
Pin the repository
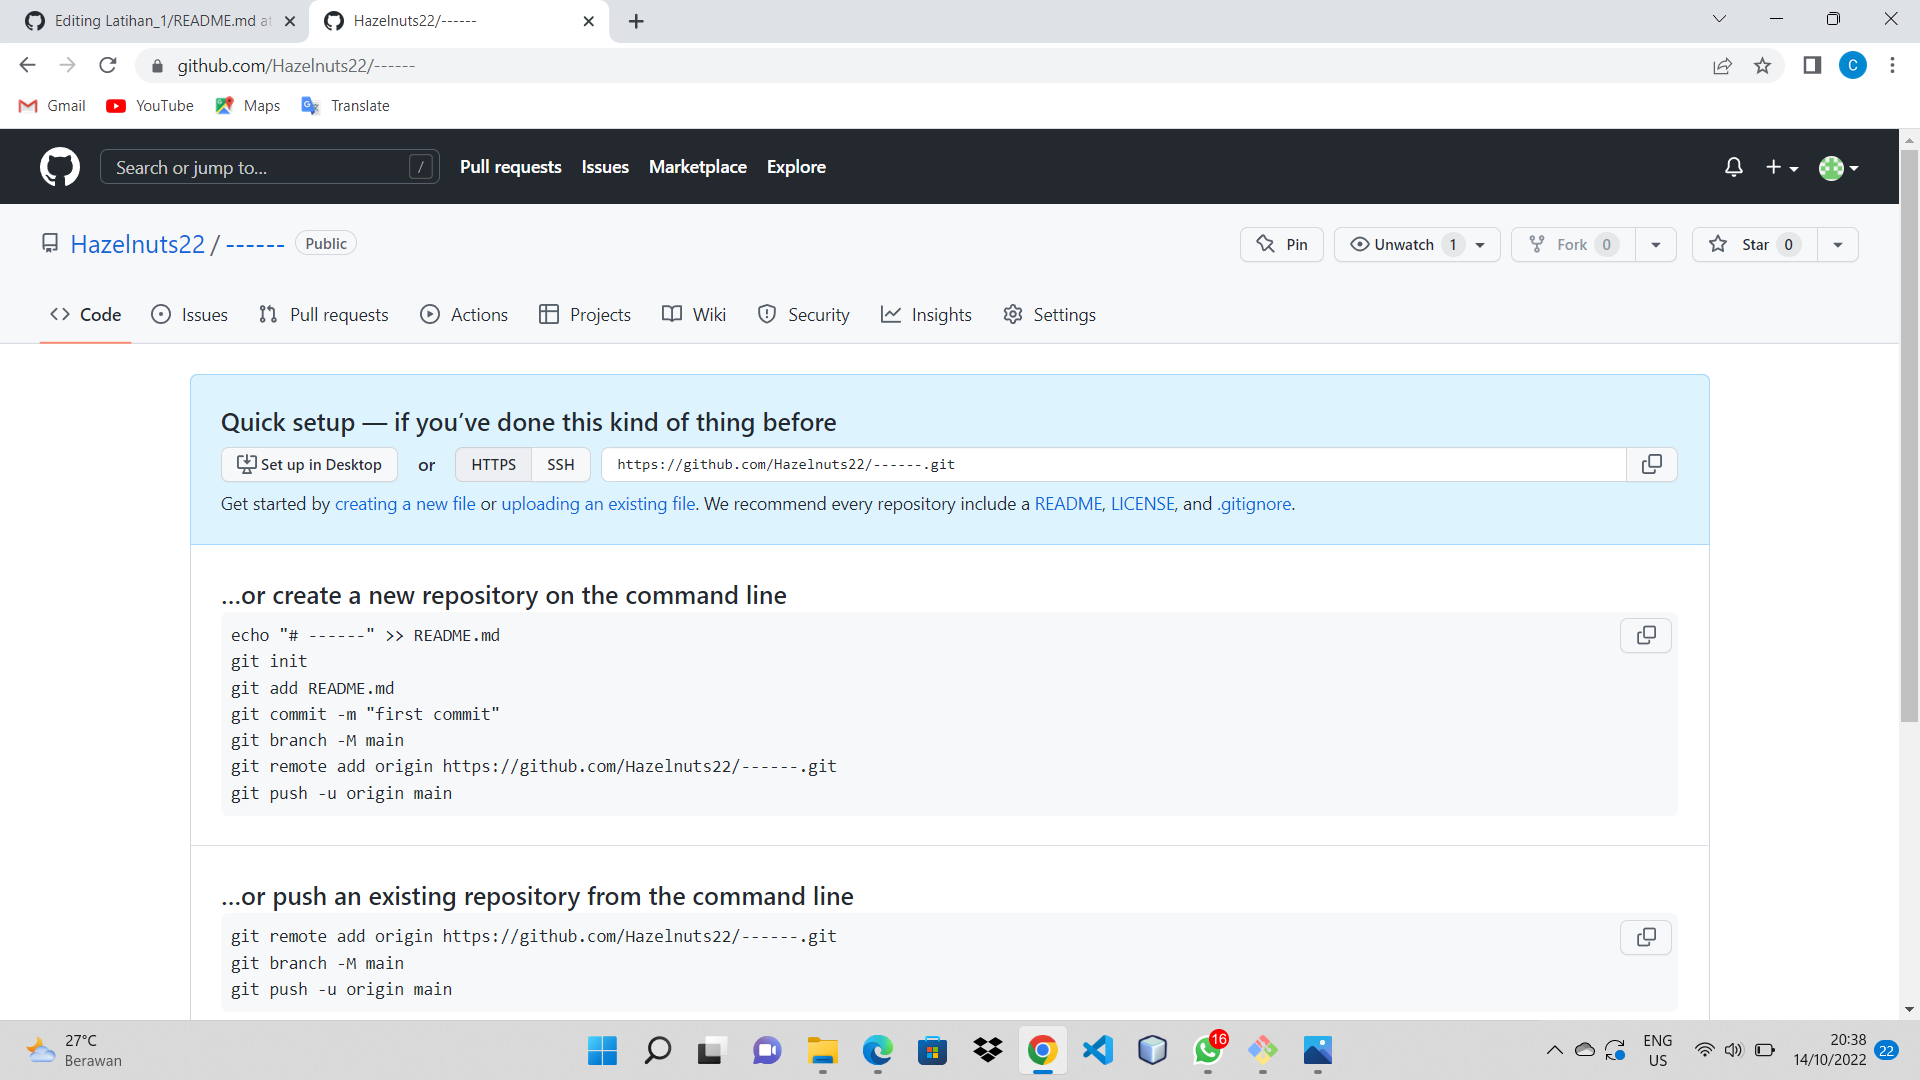1281,244
